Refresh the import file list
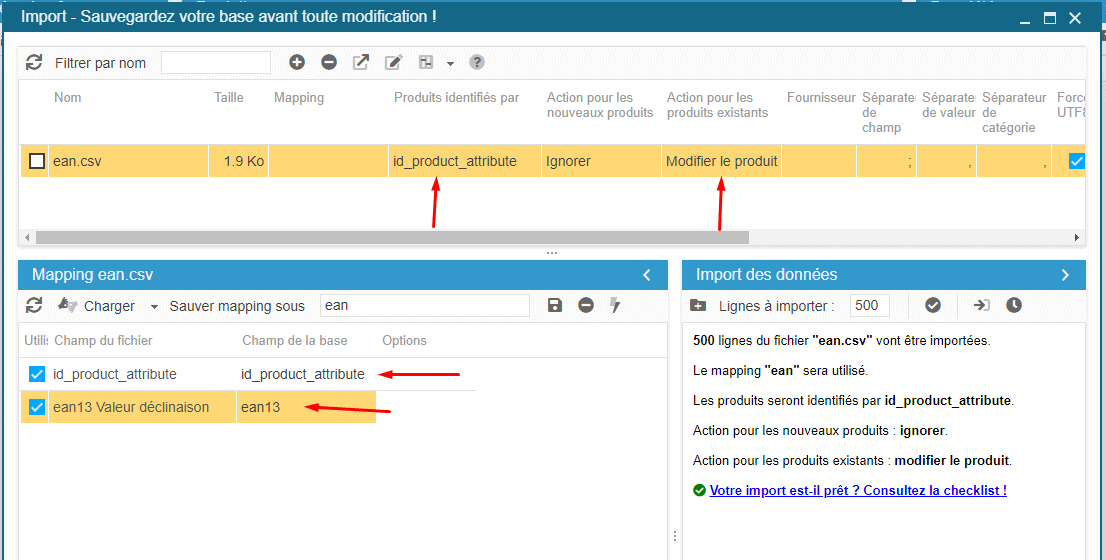Image resolution: width=1106 pixels, height=560 pixels. click(x=34, y=63)
